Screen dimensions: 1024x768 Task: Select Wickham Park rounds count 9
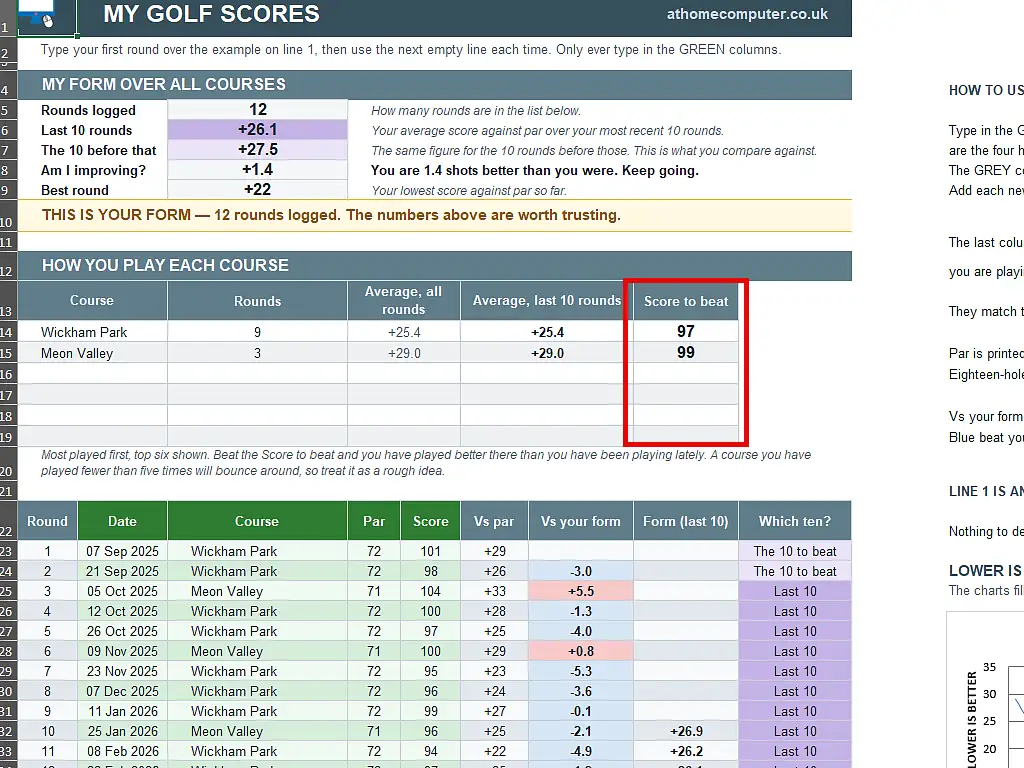tap(257, 332)
